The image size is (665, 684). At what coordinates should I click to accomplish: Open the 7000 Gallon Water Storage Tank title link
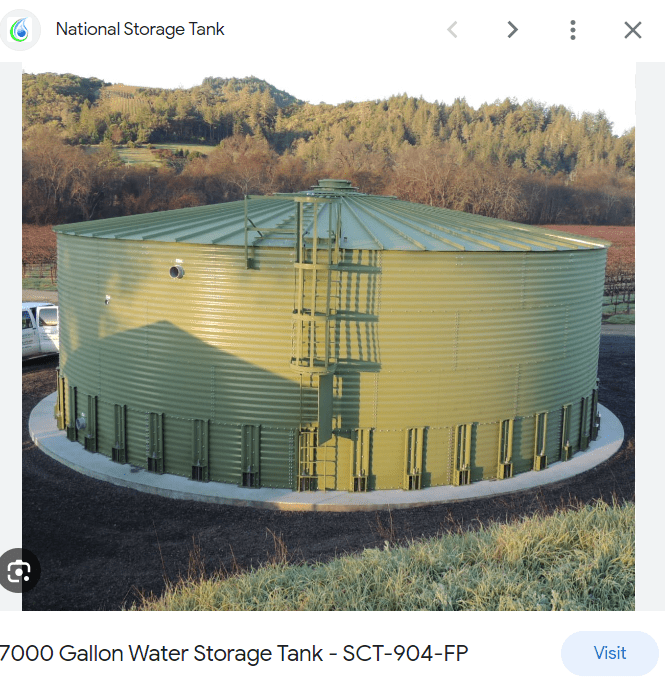[233, 653]
